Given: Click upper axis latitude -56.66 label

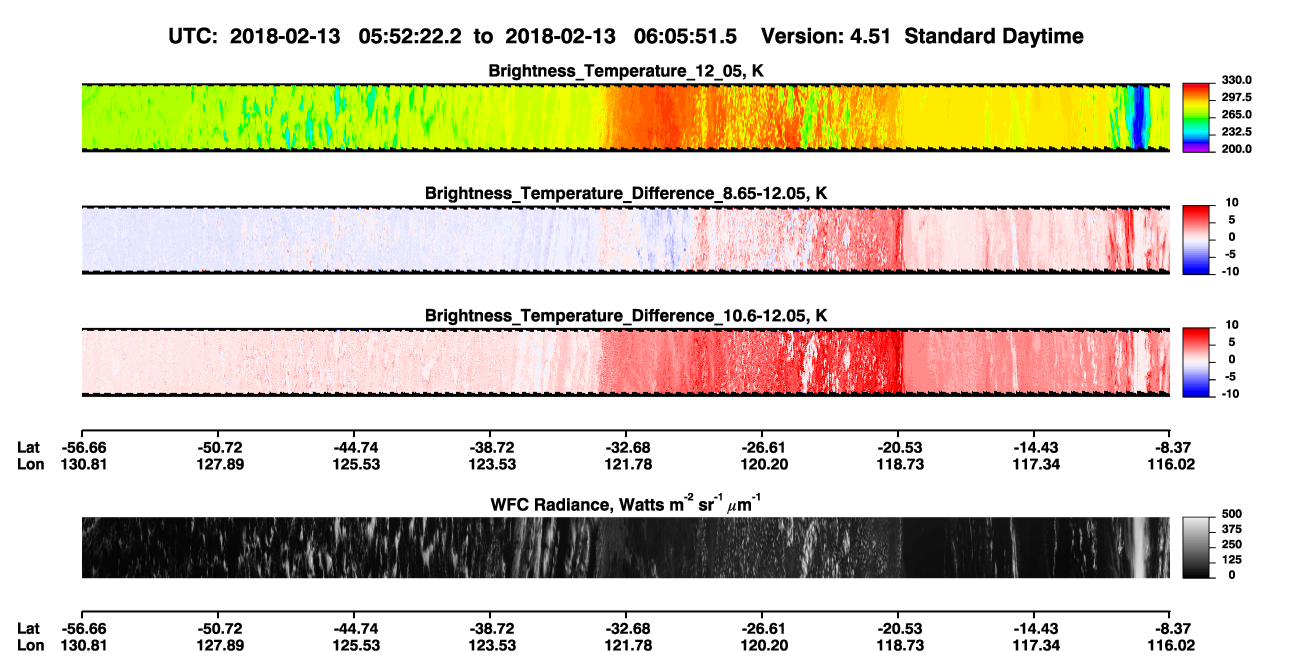Looking at the screenshot, I should pyautogui.click(x=83, y=447).
